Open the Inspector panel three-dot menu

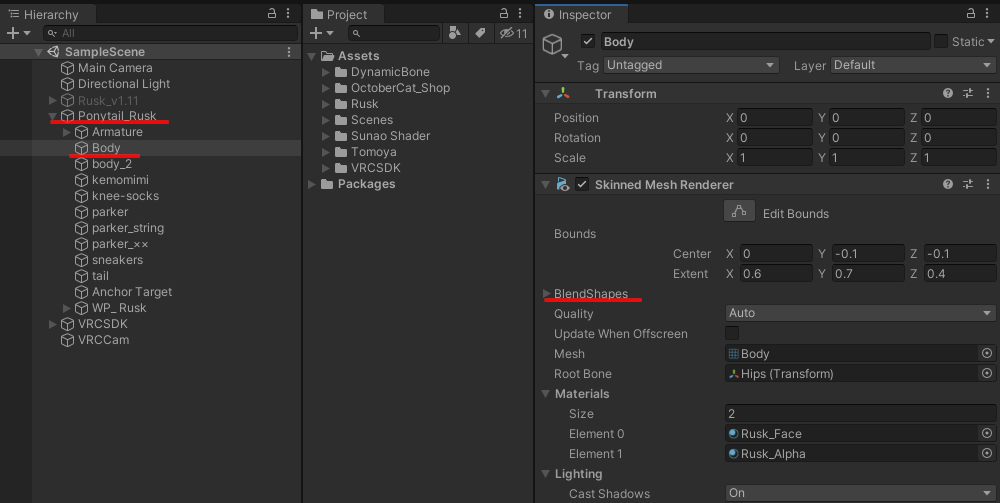(987, 13)
